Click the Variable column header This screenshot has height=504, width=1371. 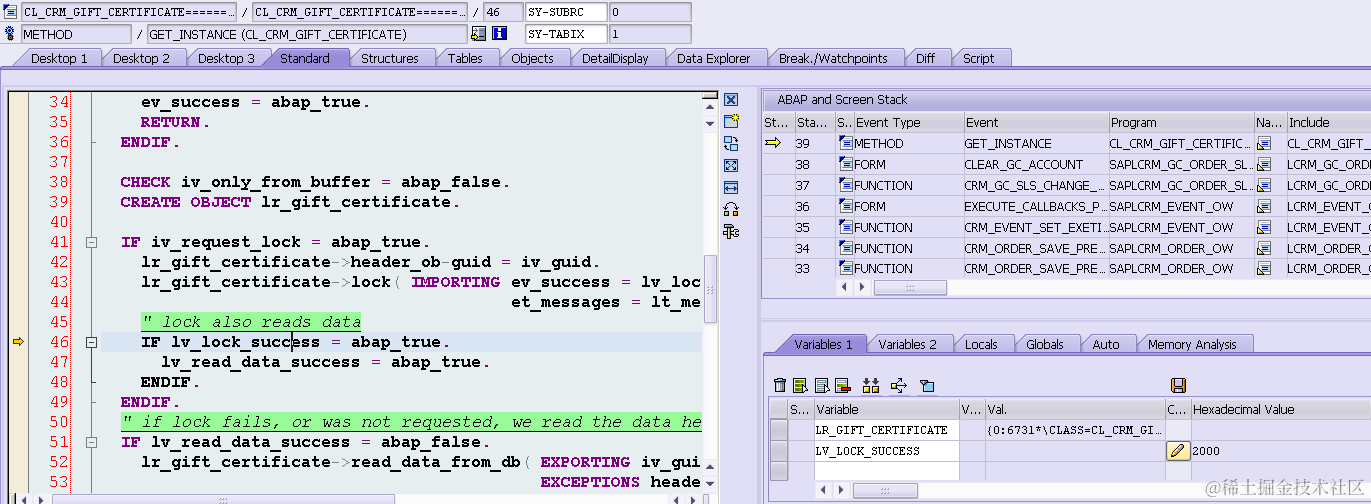(x=886, y=409)
